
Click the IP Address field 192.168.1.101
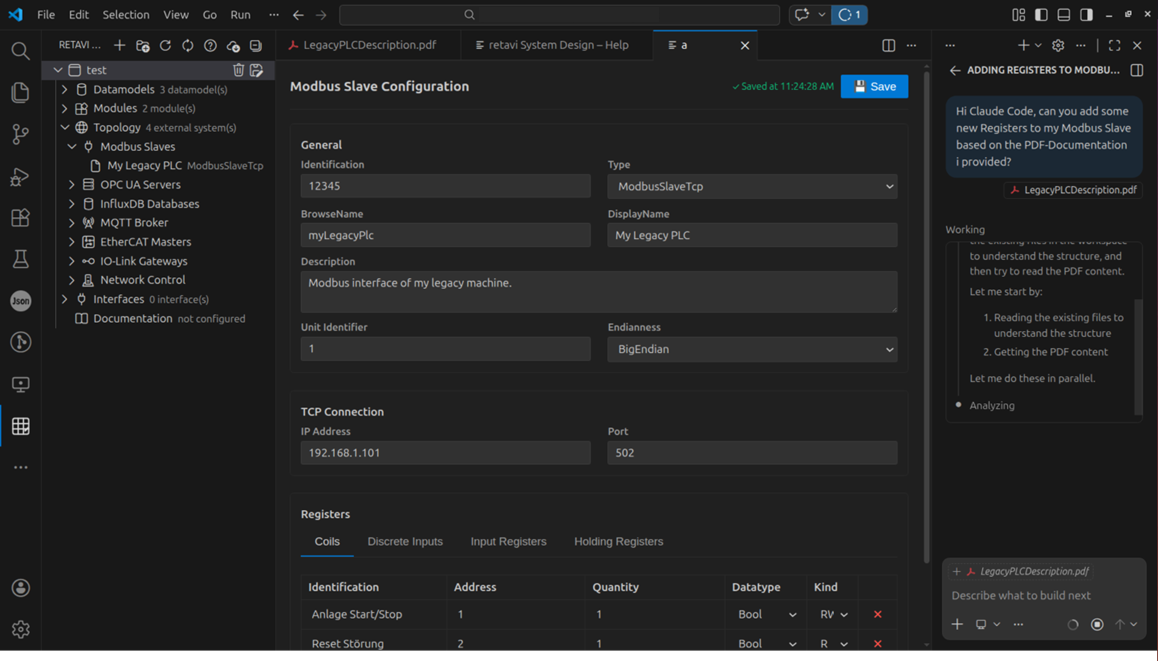445,453
